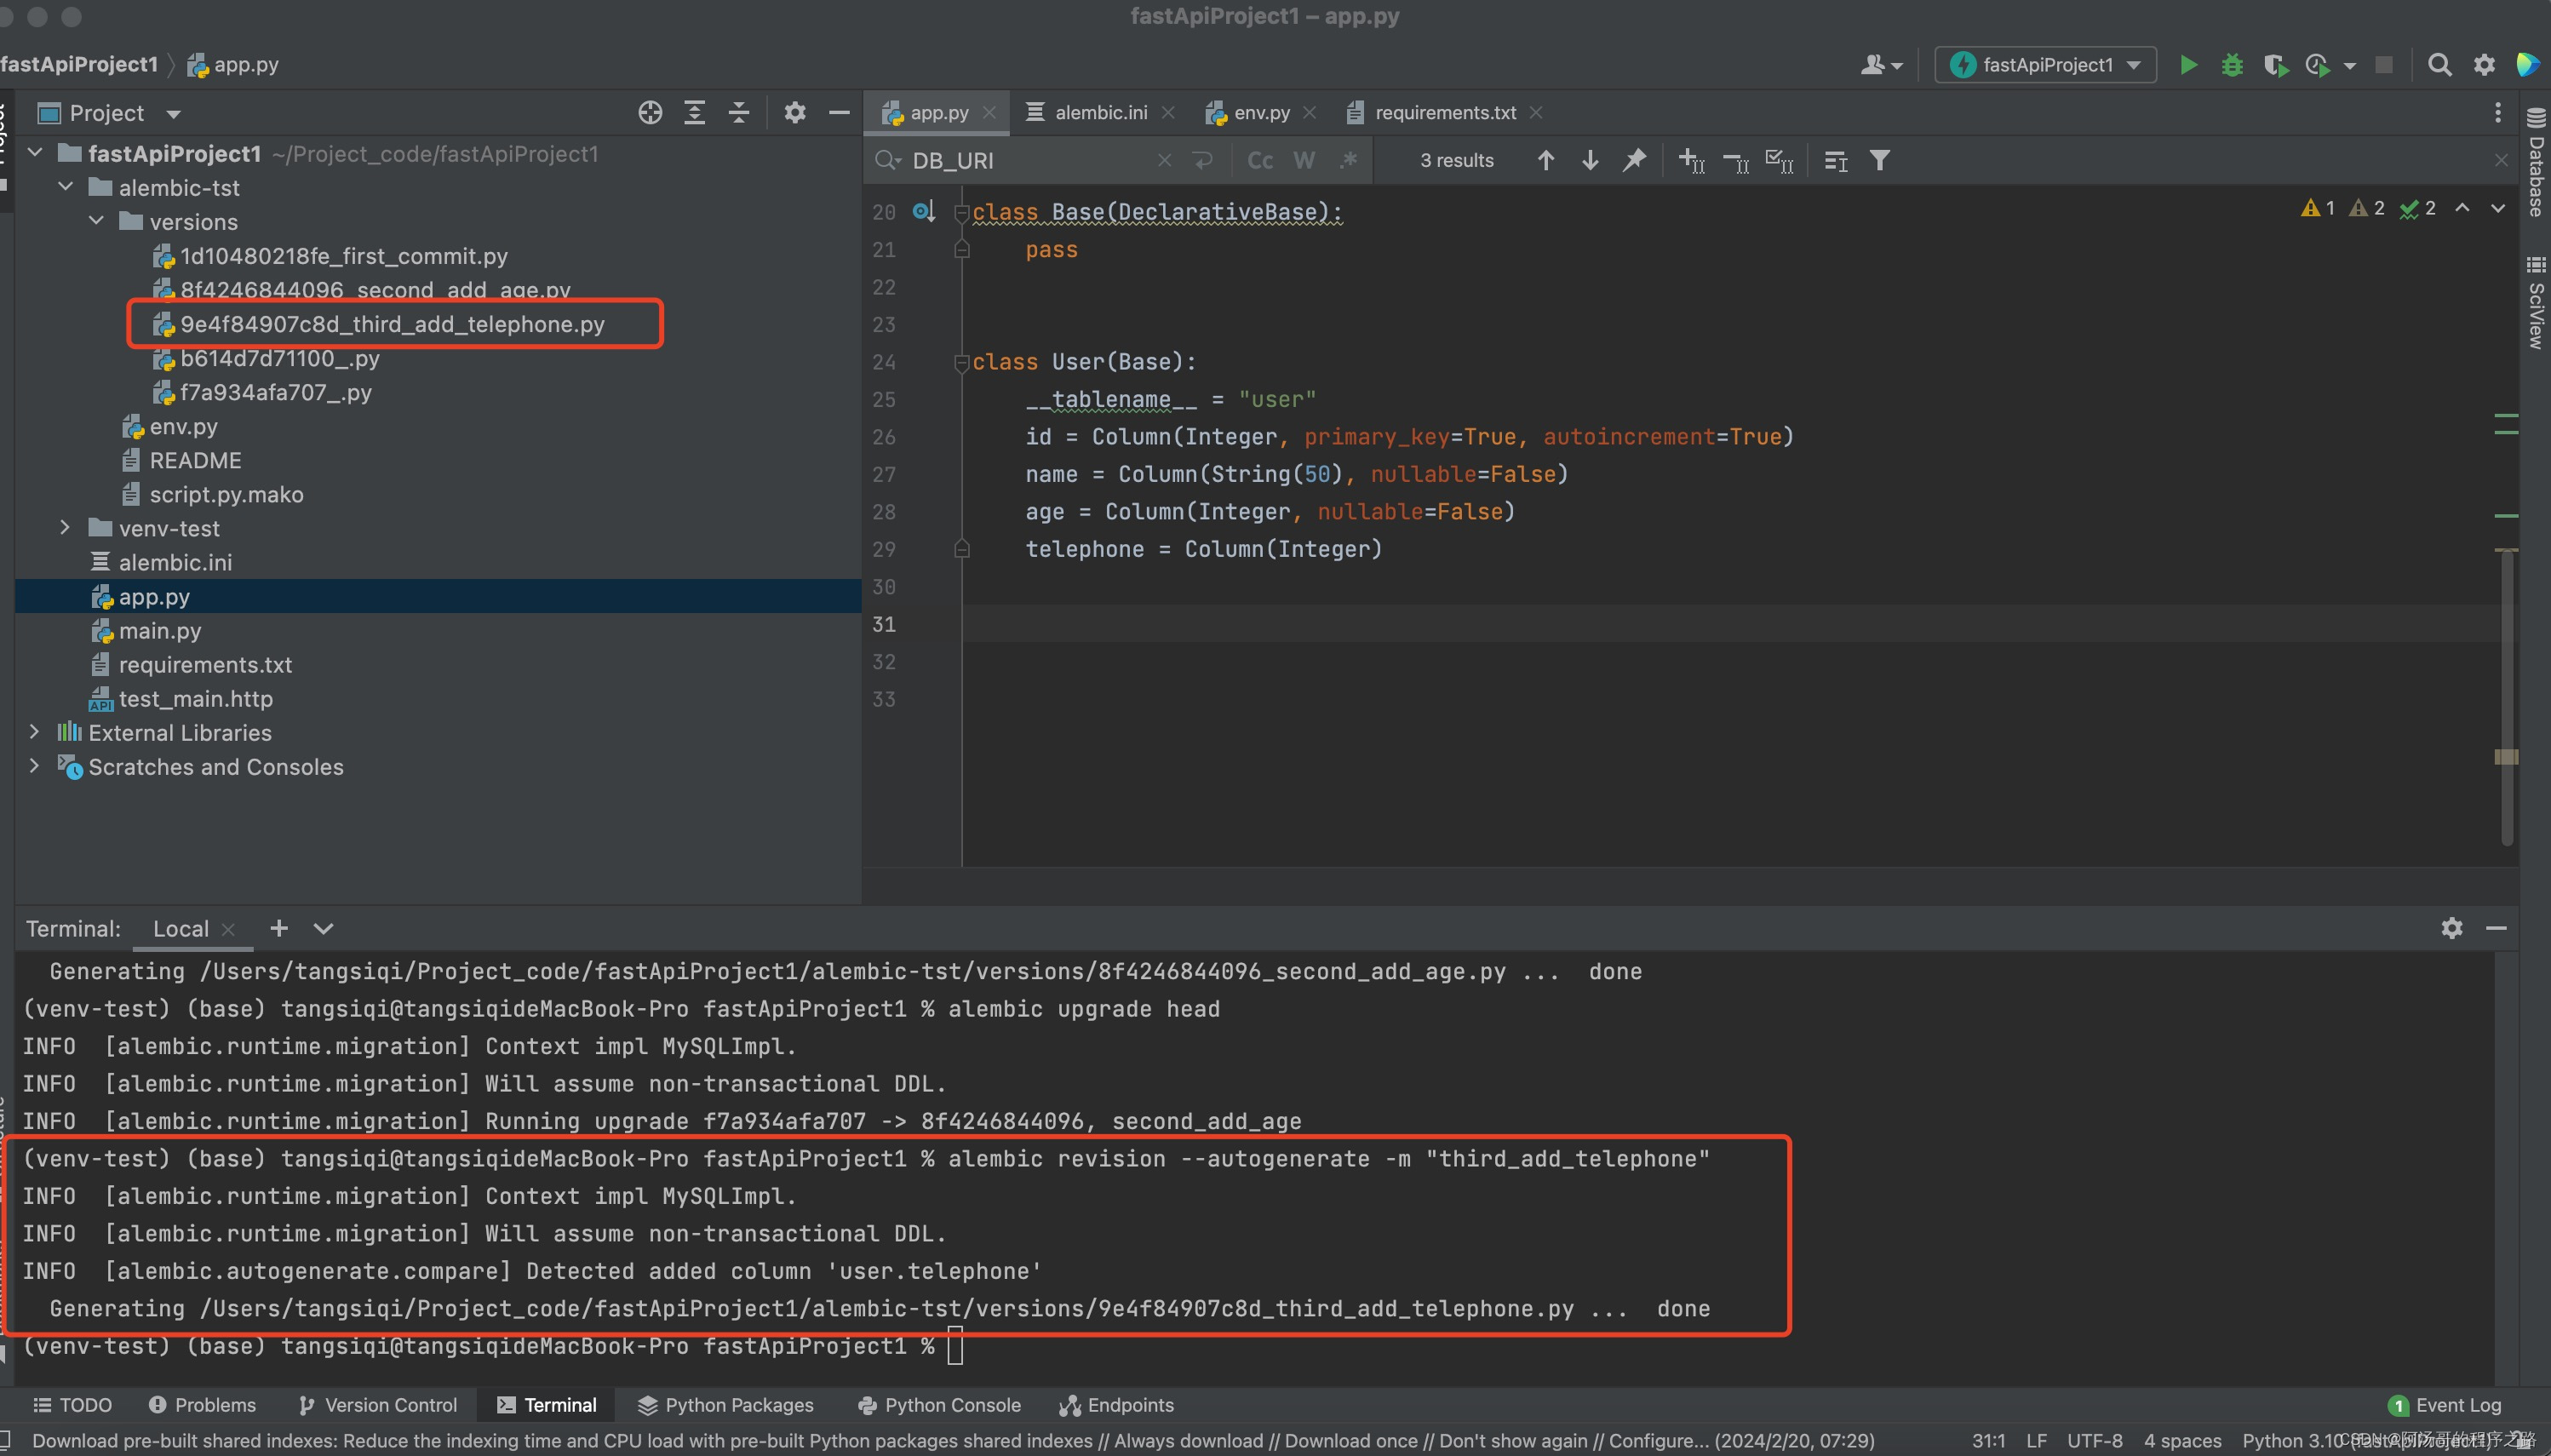Add a new terminal session
Image resolution: width=2551 pixels, height=1456 pixels.
[x=279, y=928]
